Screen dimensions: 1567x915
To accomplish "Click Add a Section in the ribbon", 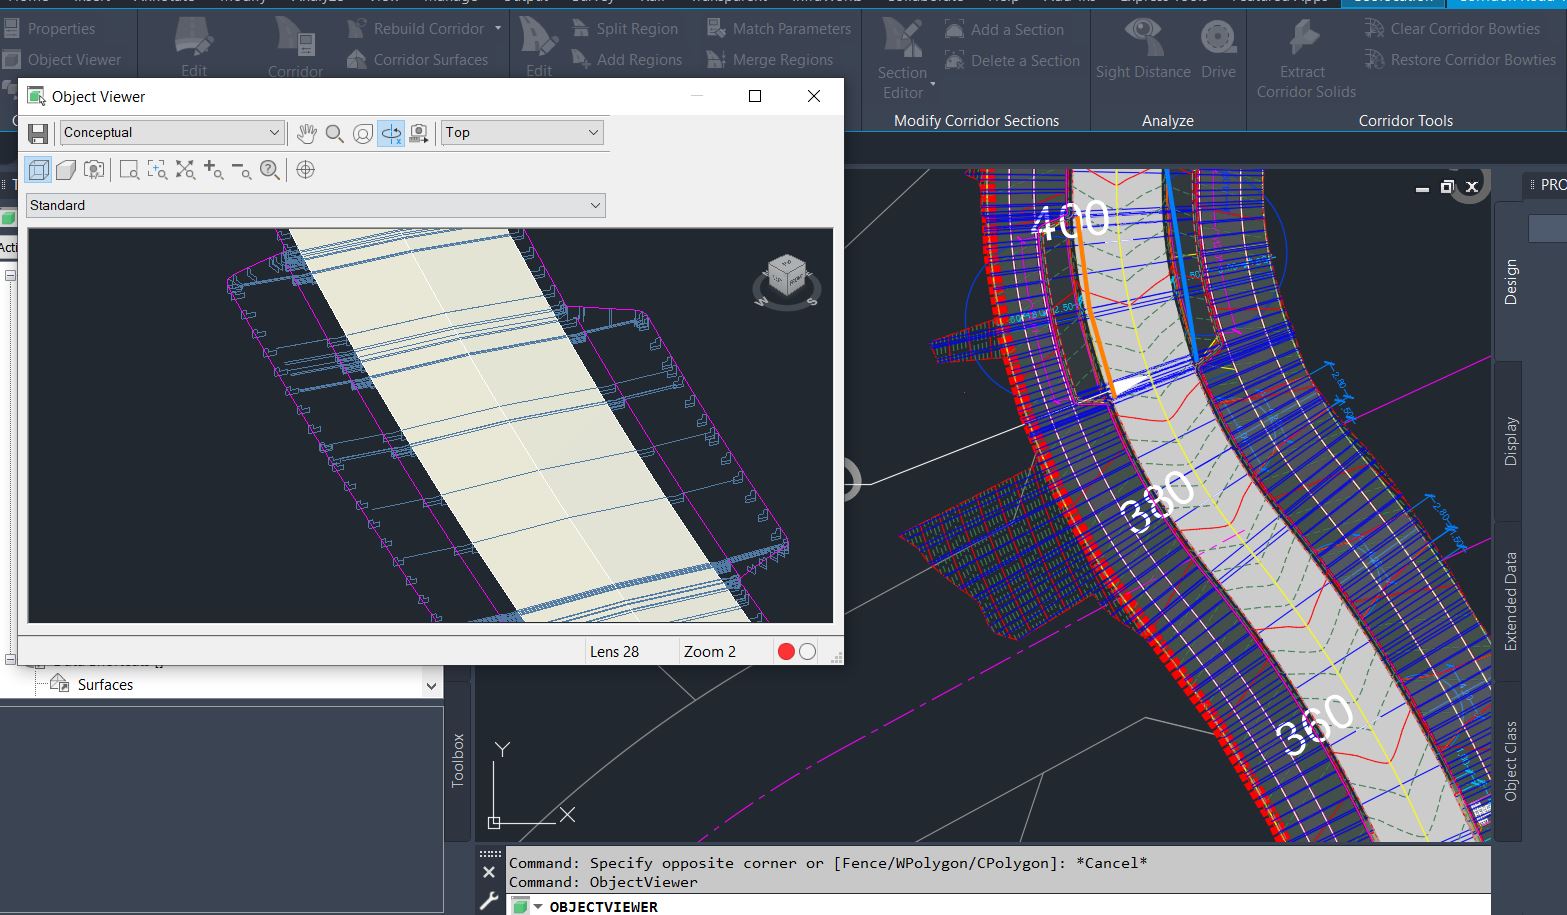I will [x=1005, y=30].
